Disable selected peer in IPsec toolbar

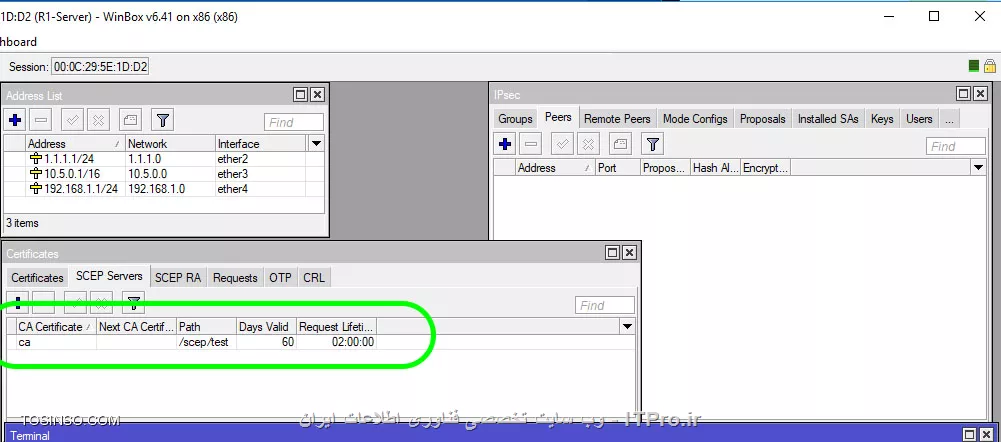click(x=588, y=144)
